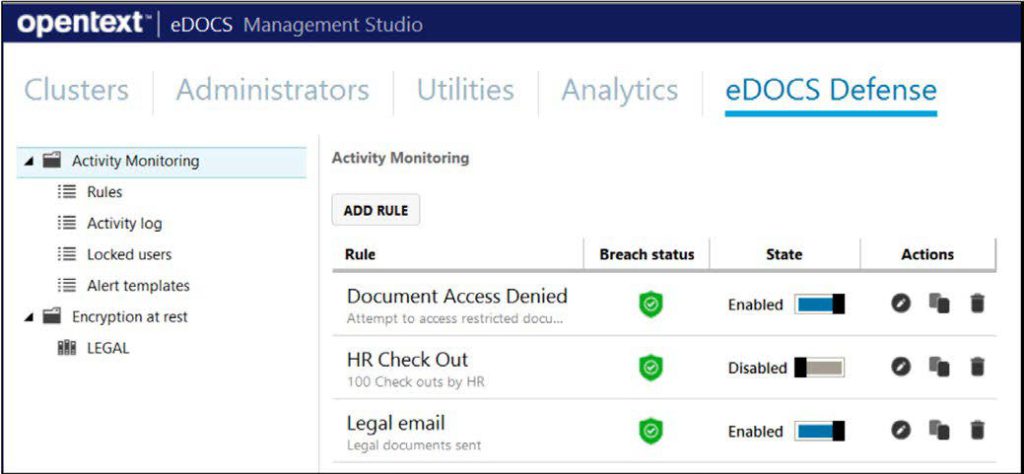Image resolution: width=1024 pixels, height=474 pixels.
Task: Delete the Document Access Denied rule
Action: pos(977,304)
